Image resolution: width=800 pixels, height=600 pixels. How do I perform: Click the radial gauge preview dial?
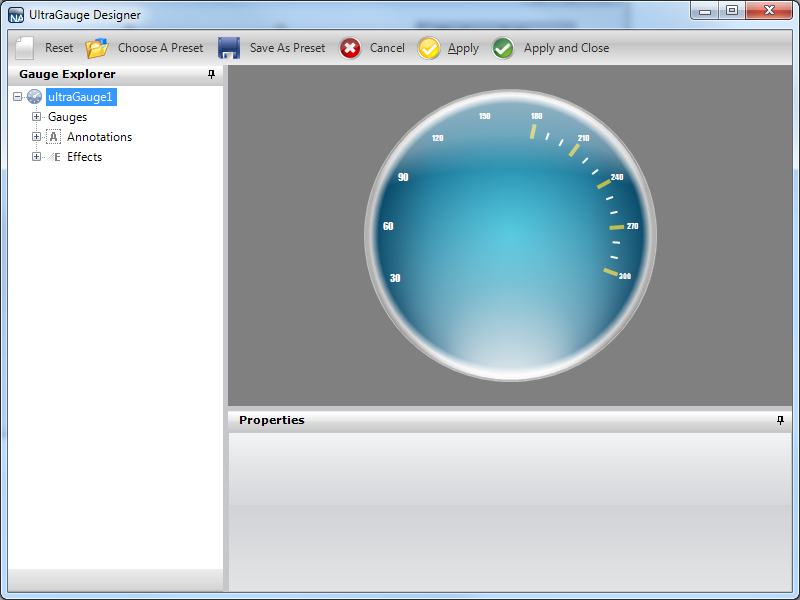point(510,236)
